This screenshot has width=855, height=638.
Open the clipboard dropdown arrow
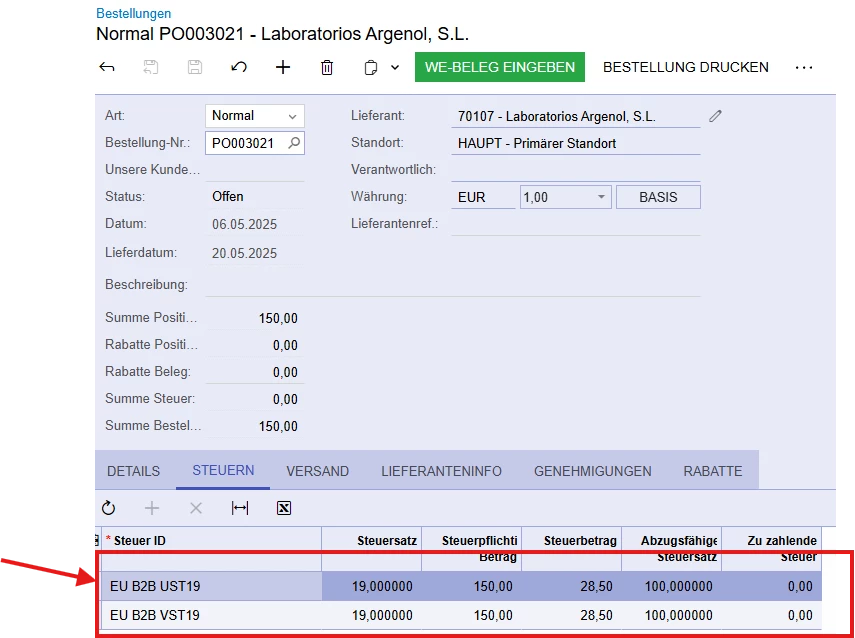pos(395,68)
